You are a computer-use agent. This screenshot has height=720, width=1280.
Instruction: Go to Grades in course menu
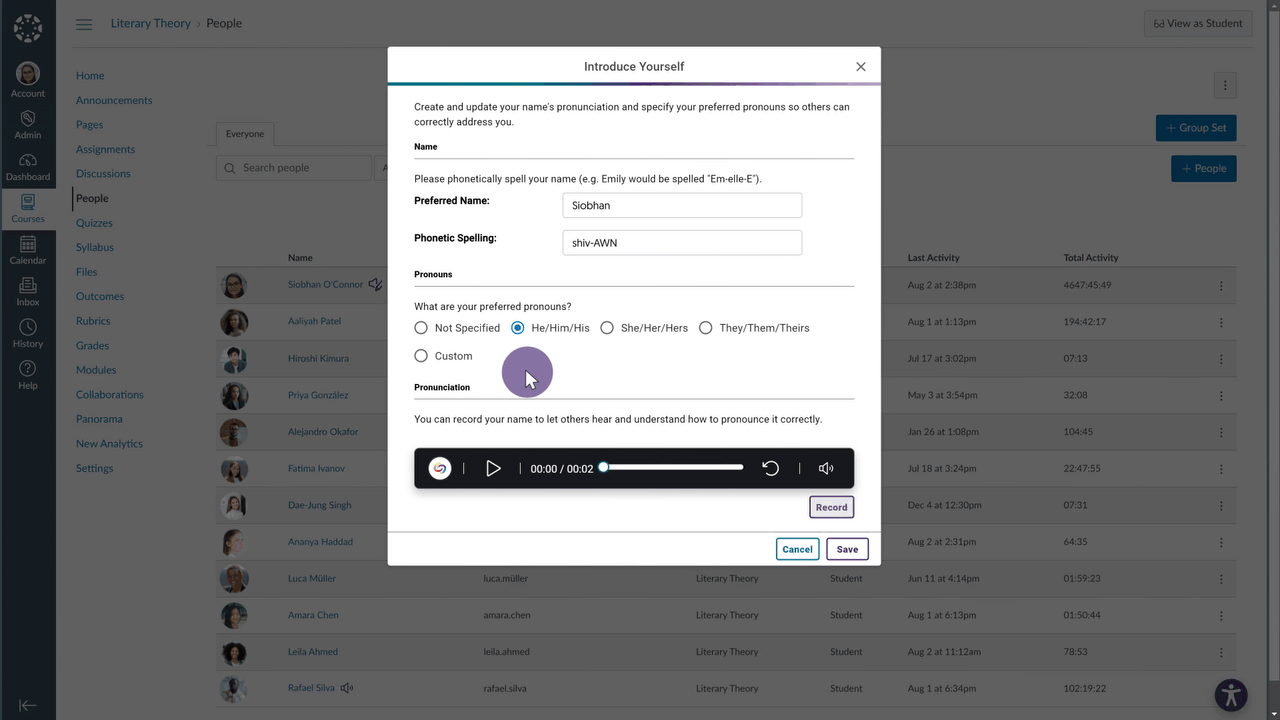tap(92, 345)
